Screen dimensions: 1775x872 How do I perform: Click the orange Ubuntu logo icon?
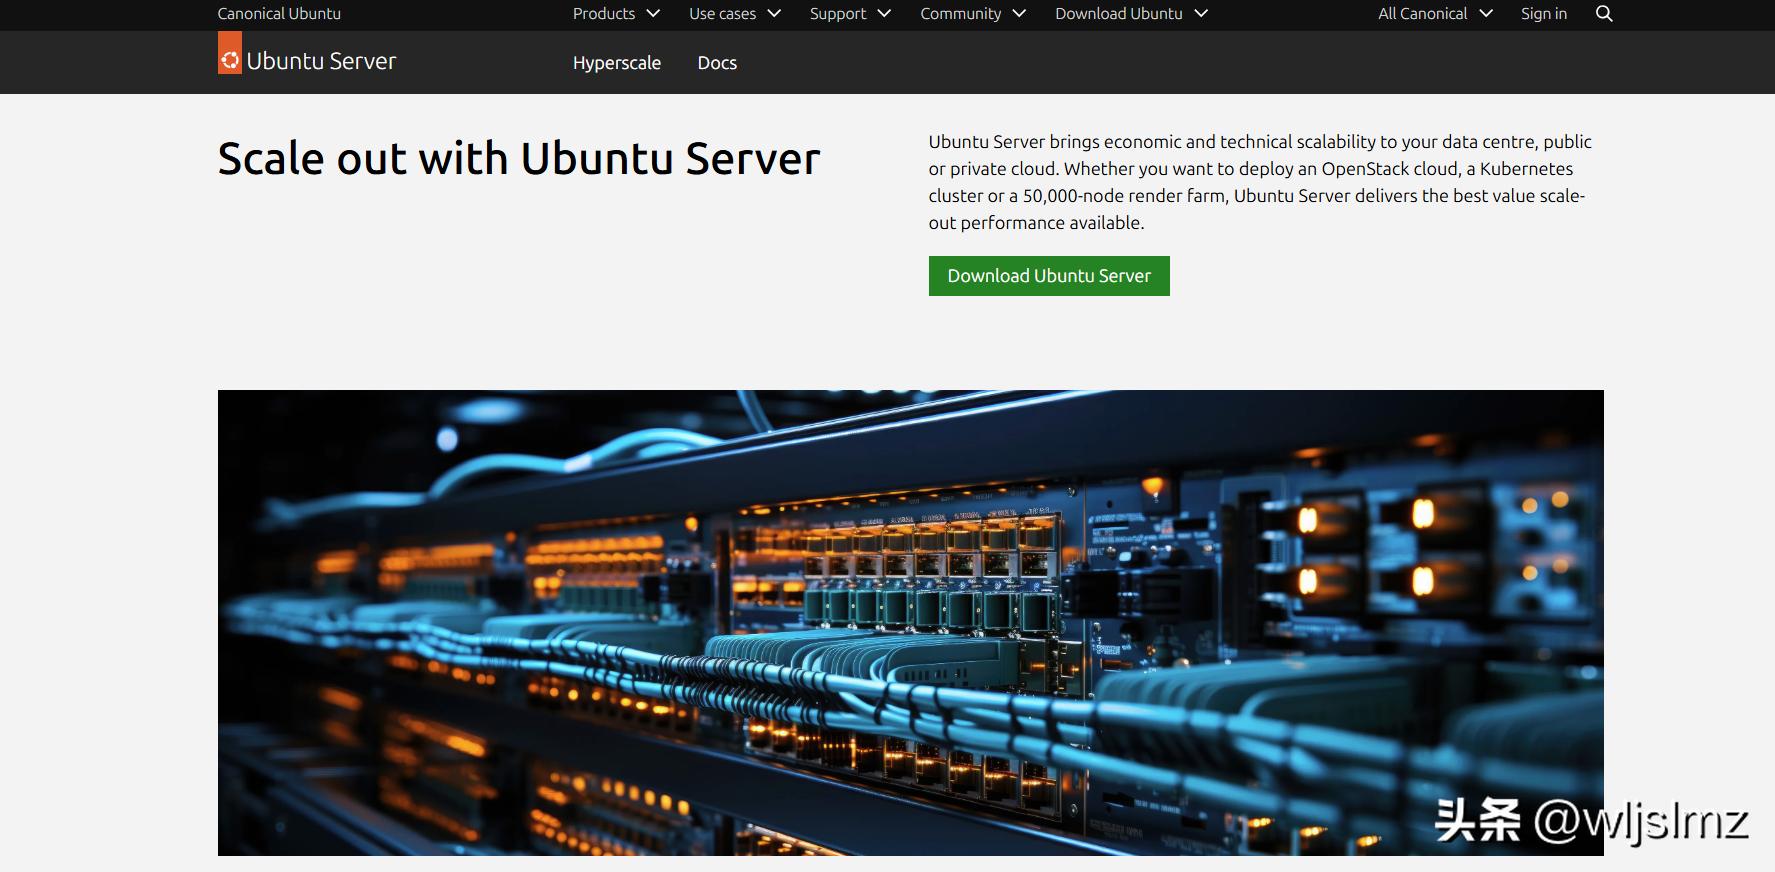pos(230,53)
